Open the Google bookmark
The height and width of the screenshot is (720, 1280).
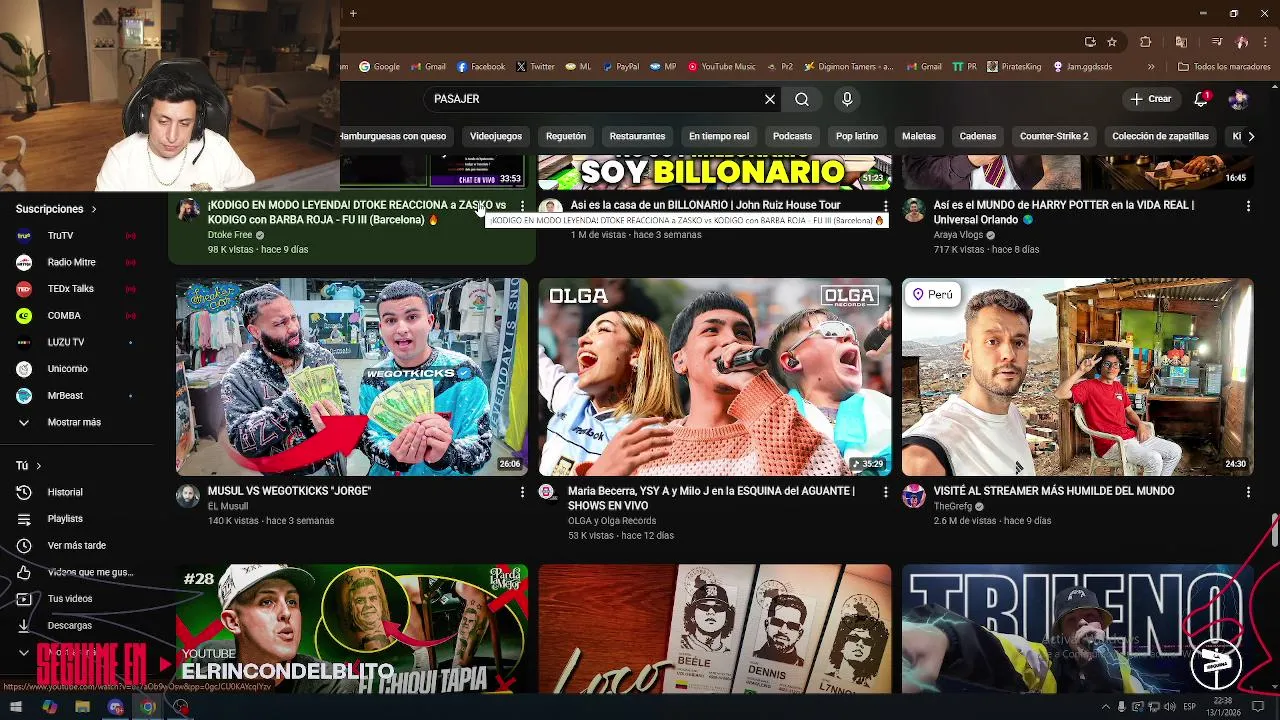[x=380, y=67]
